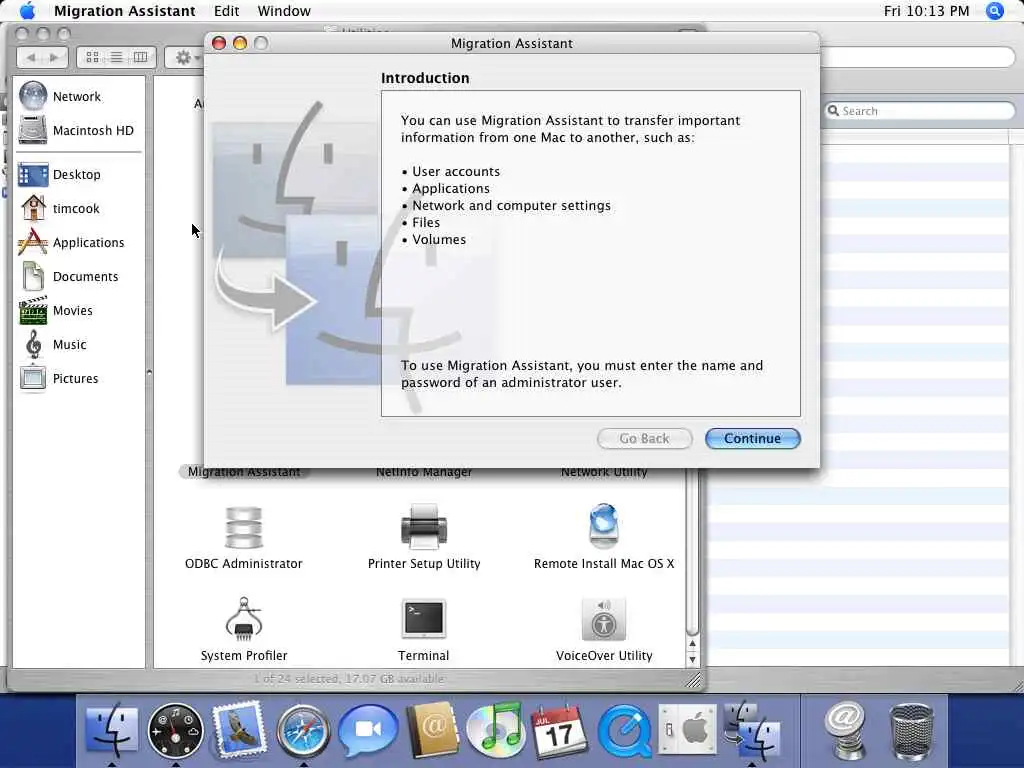This screenshot has width=1024, height=768.
Task: Select Printer Setup Utility icon
Action: 424,526
